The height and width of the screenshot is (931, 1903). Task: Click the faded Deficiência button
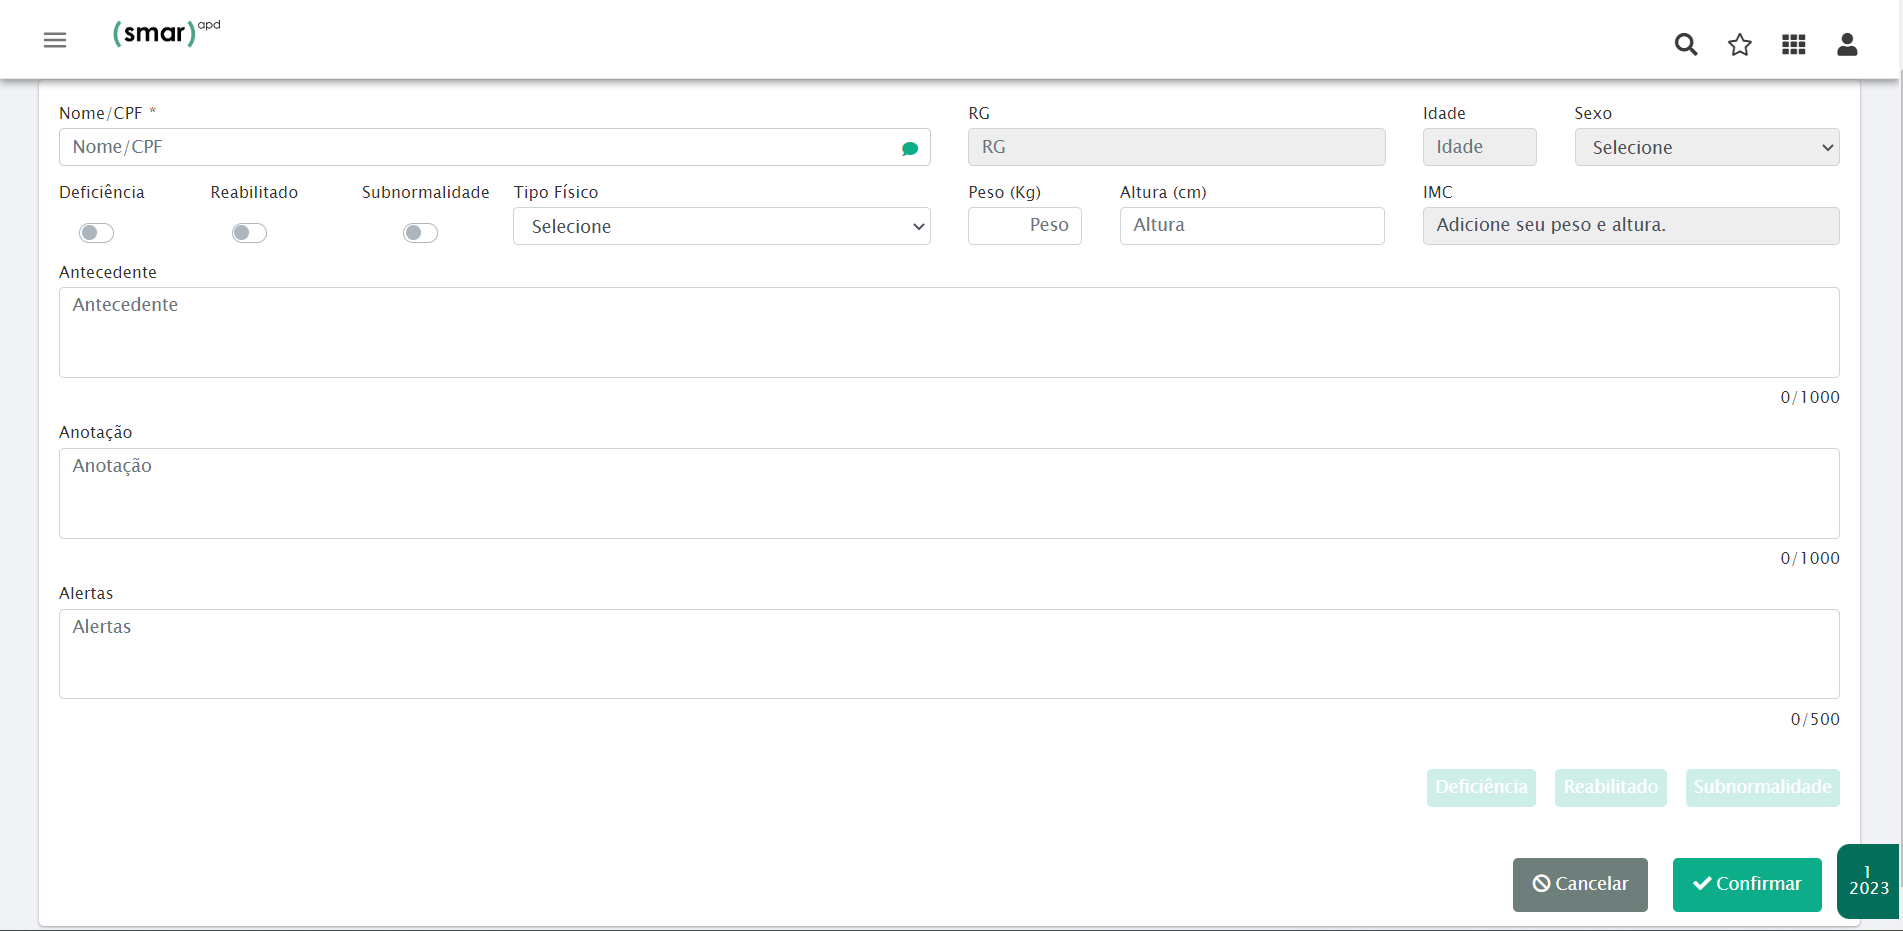pyautogui.click(x=1481, y=787)
